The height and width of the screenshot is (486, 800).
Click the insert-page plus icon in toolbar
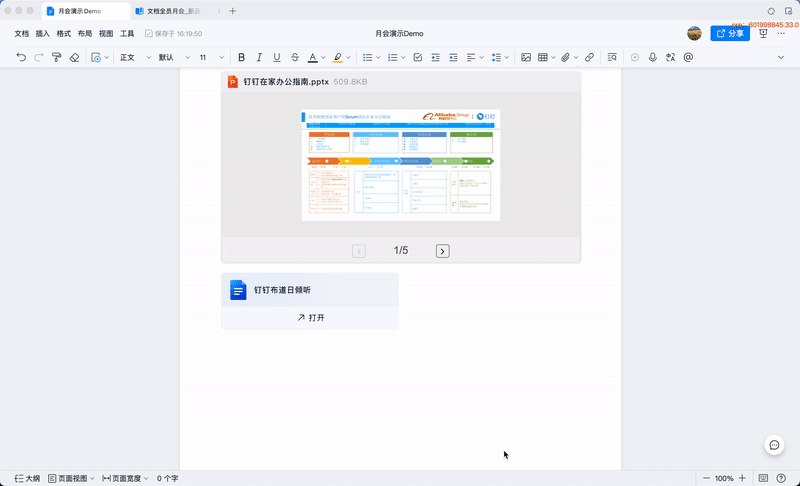pos(96,57)
